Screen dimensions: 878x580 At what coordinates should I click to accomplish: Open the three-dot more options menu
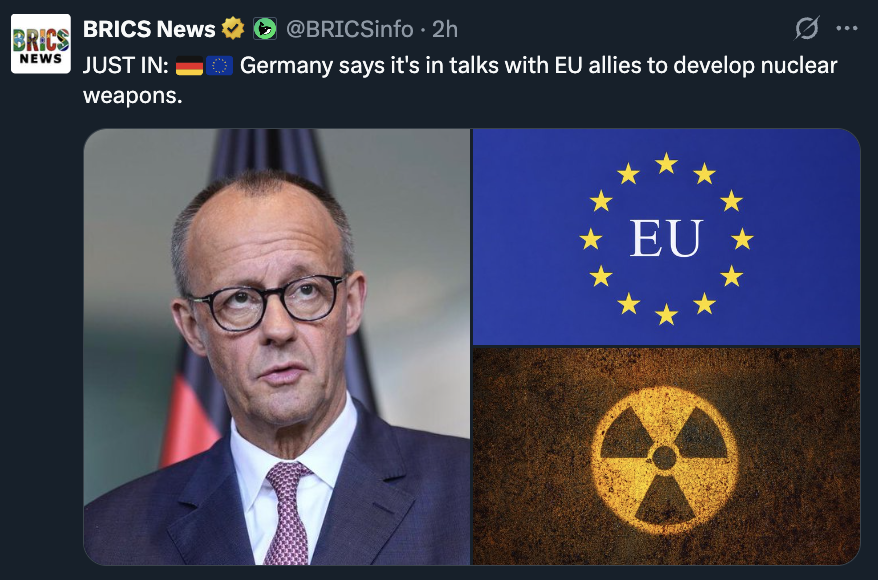pos(847,28)
